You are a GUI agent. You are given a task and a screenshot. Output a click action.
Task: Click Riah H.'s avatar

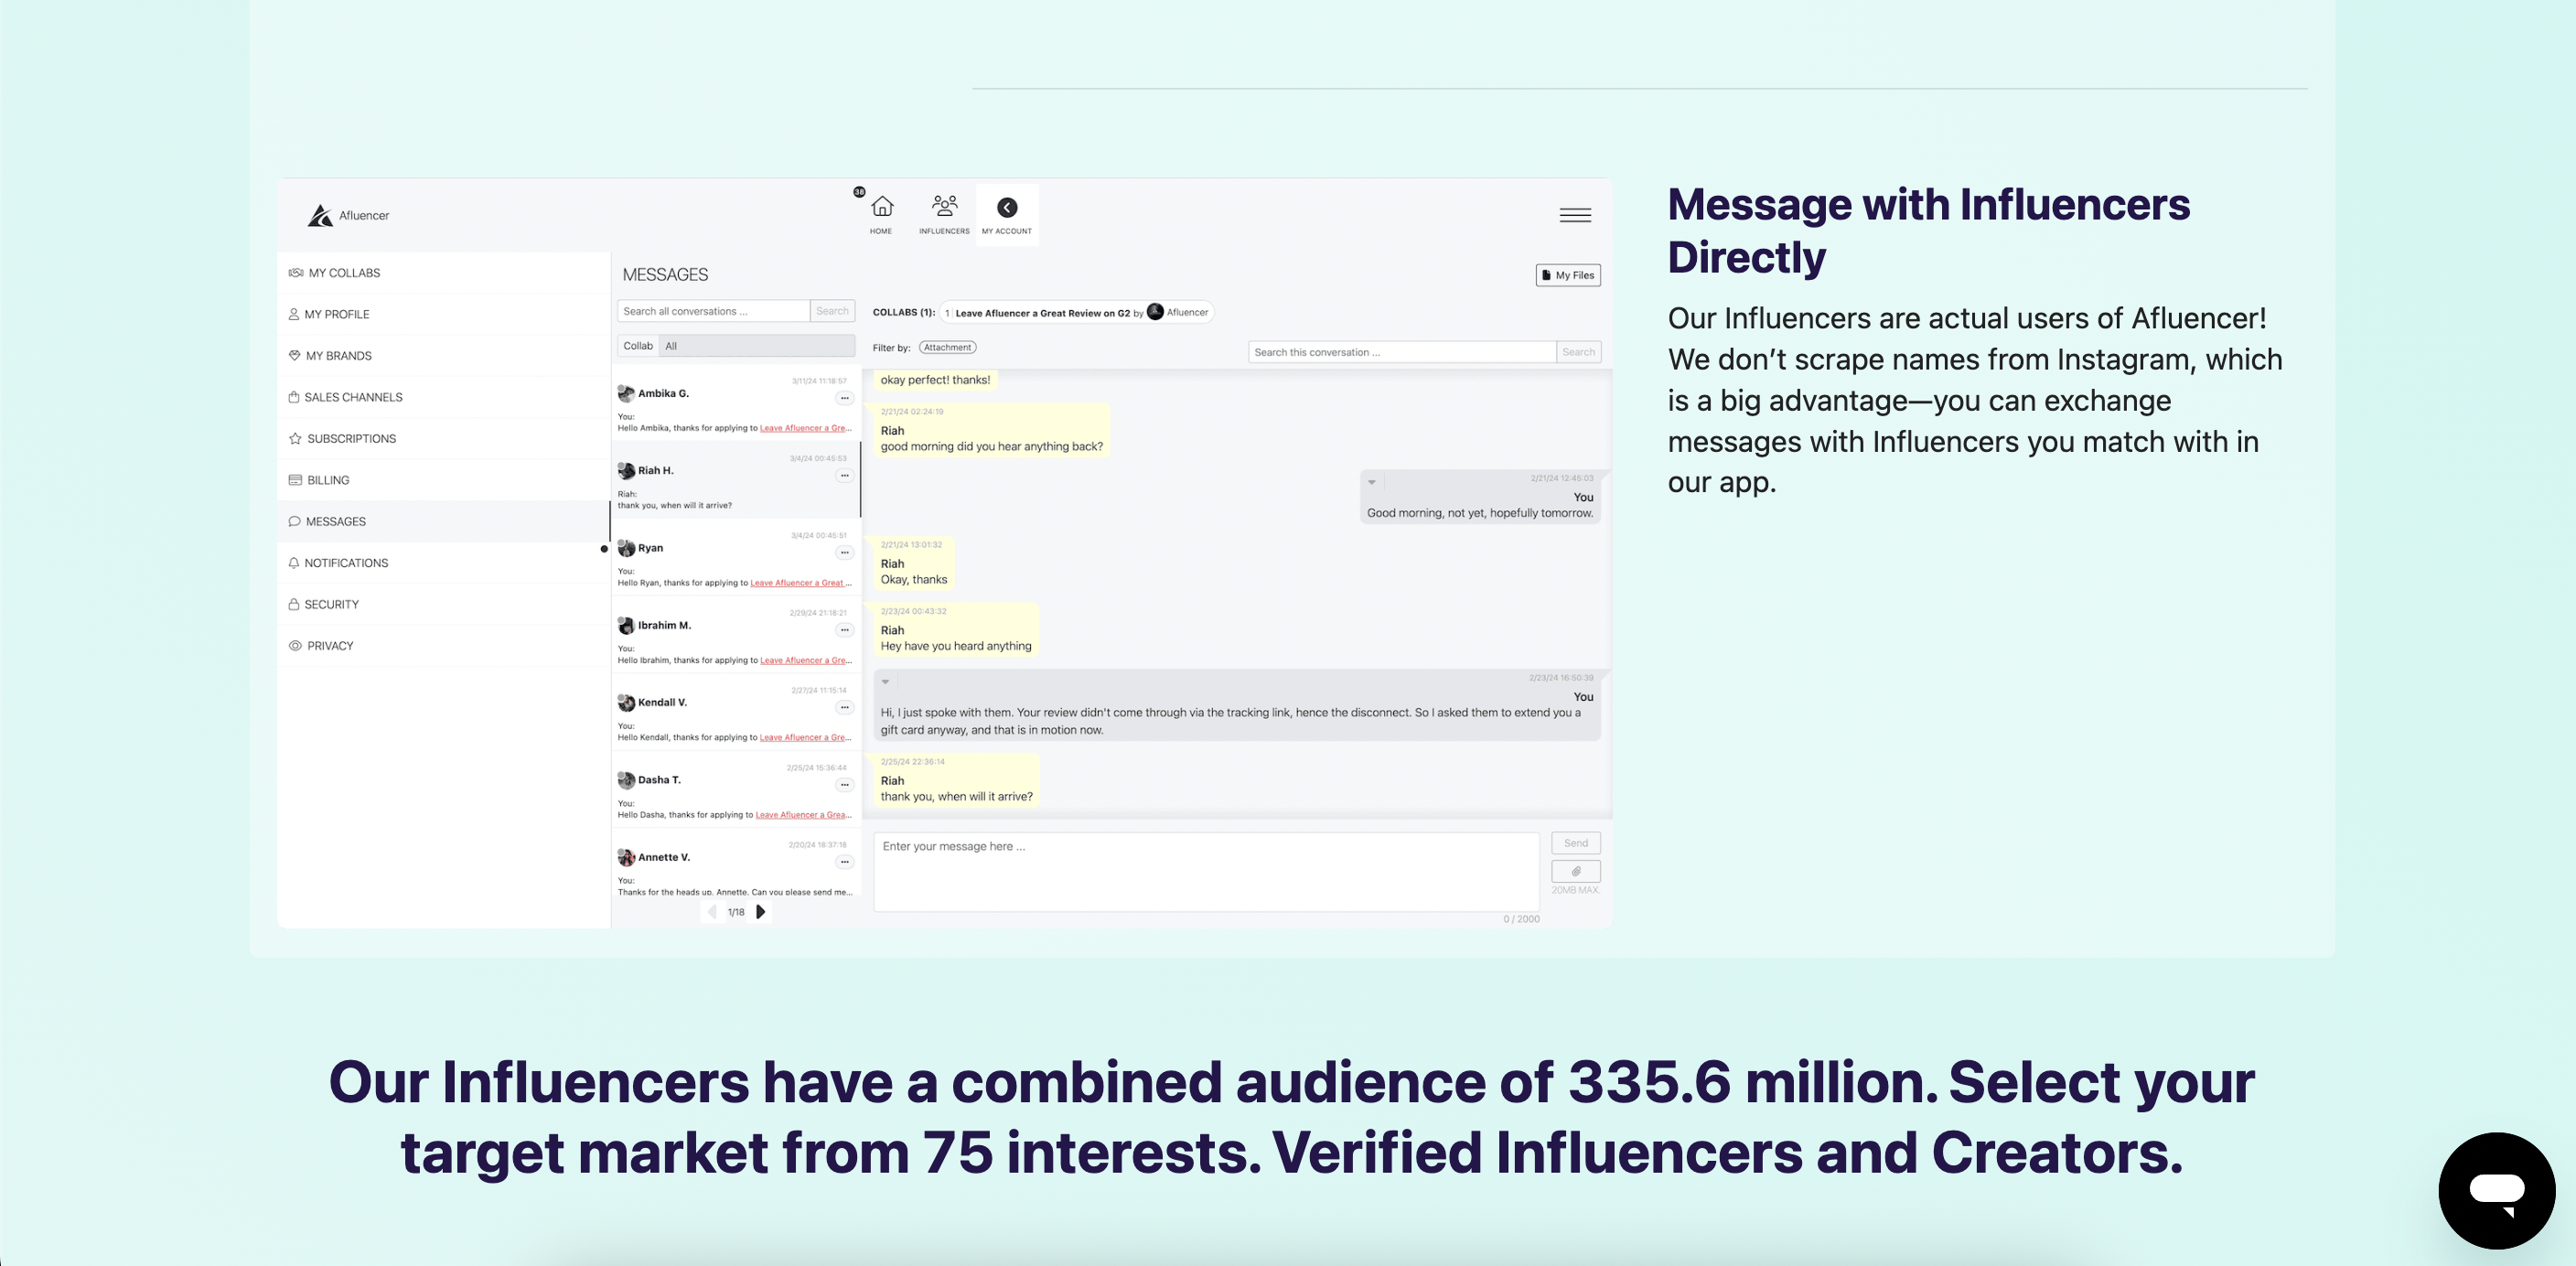[626, 470]
